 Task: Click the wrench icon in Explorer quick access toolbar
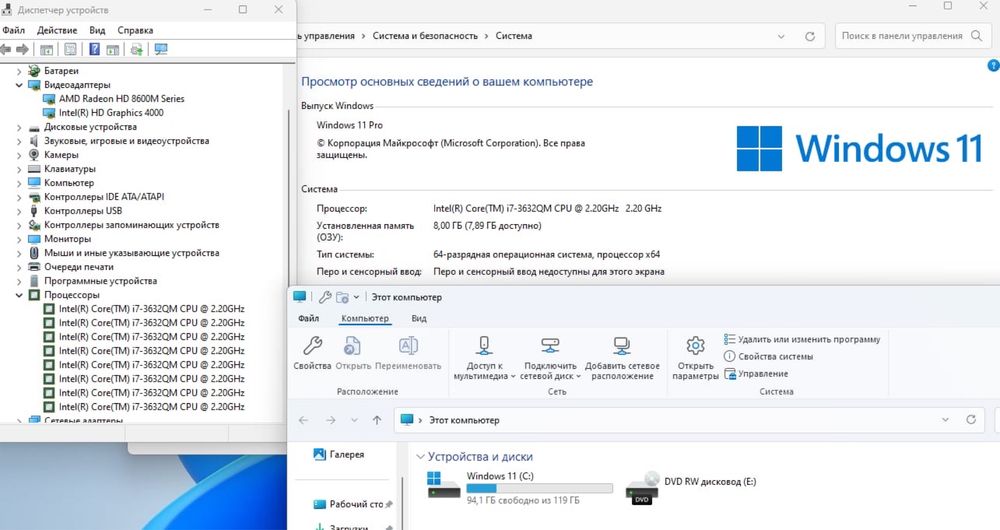[x=325, y=297]
